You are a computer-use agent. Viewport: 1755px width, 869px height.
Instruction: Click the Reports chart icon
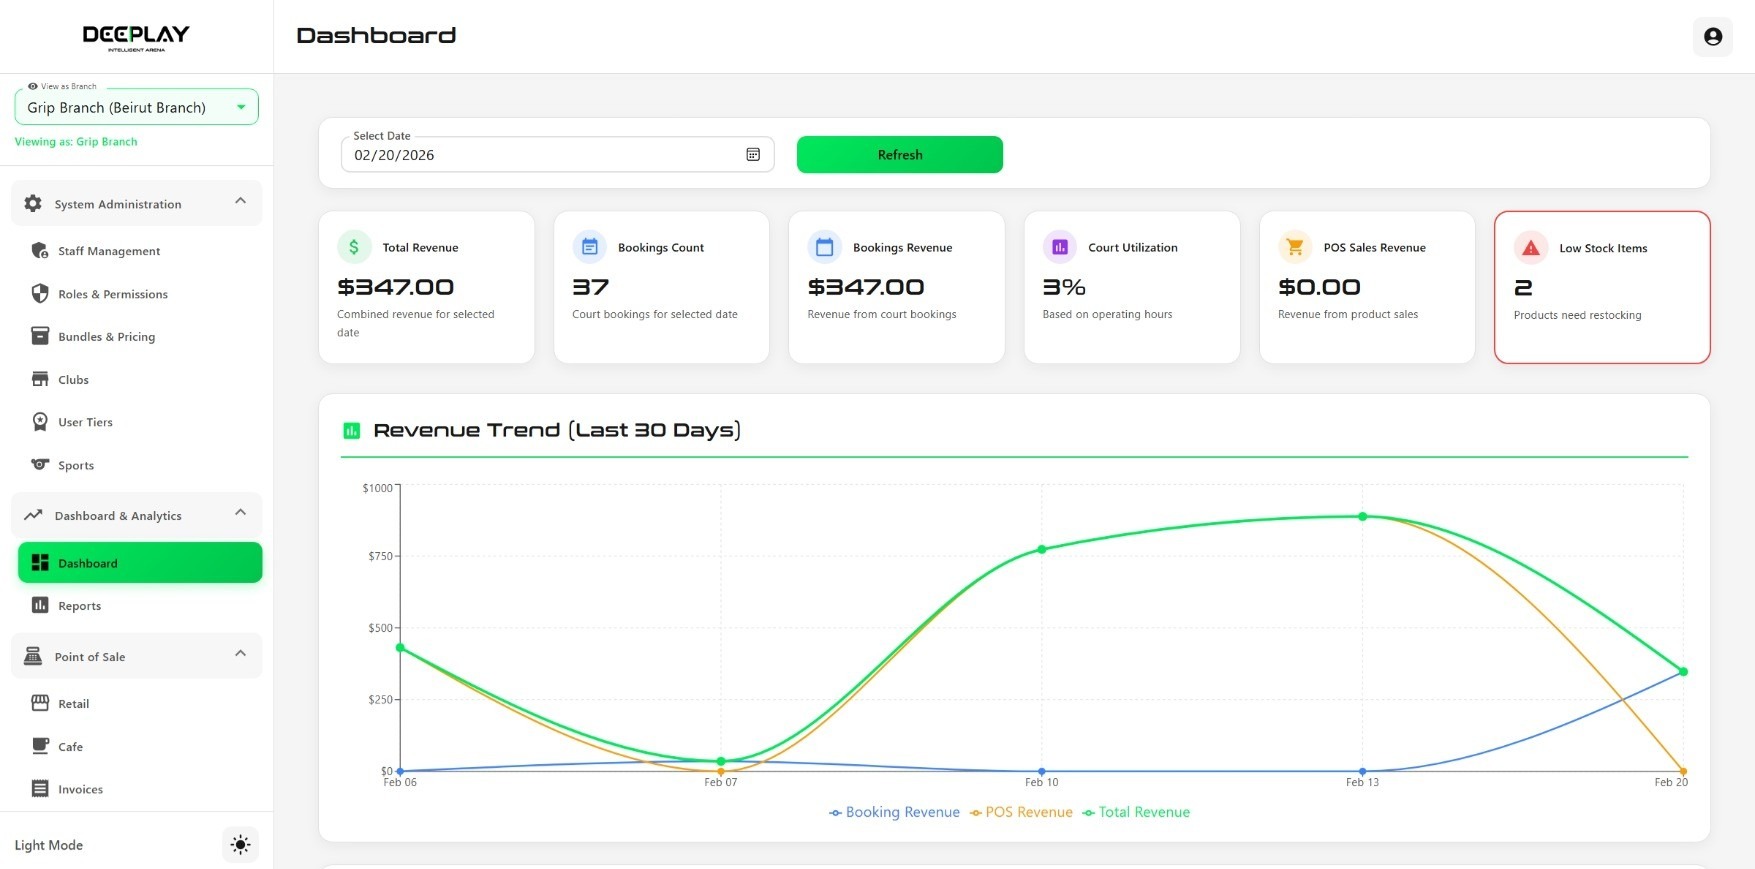40,605
